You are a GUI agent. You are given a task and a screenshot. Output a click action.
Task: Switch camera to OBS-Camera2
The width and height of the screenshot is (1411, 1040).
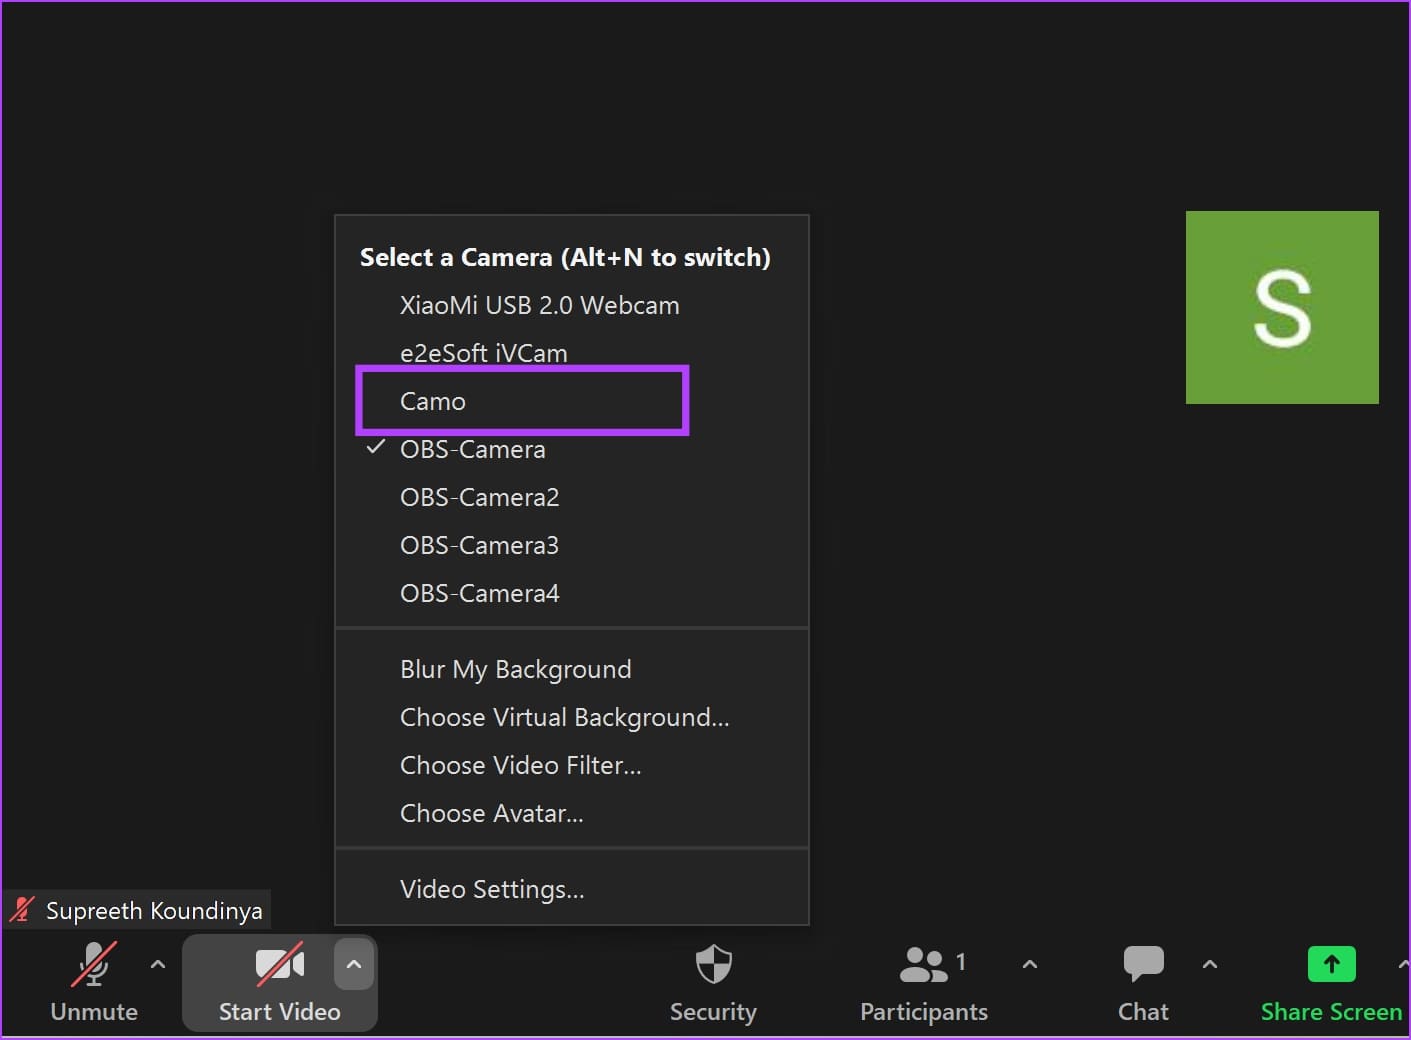click(x=572, y=497)
